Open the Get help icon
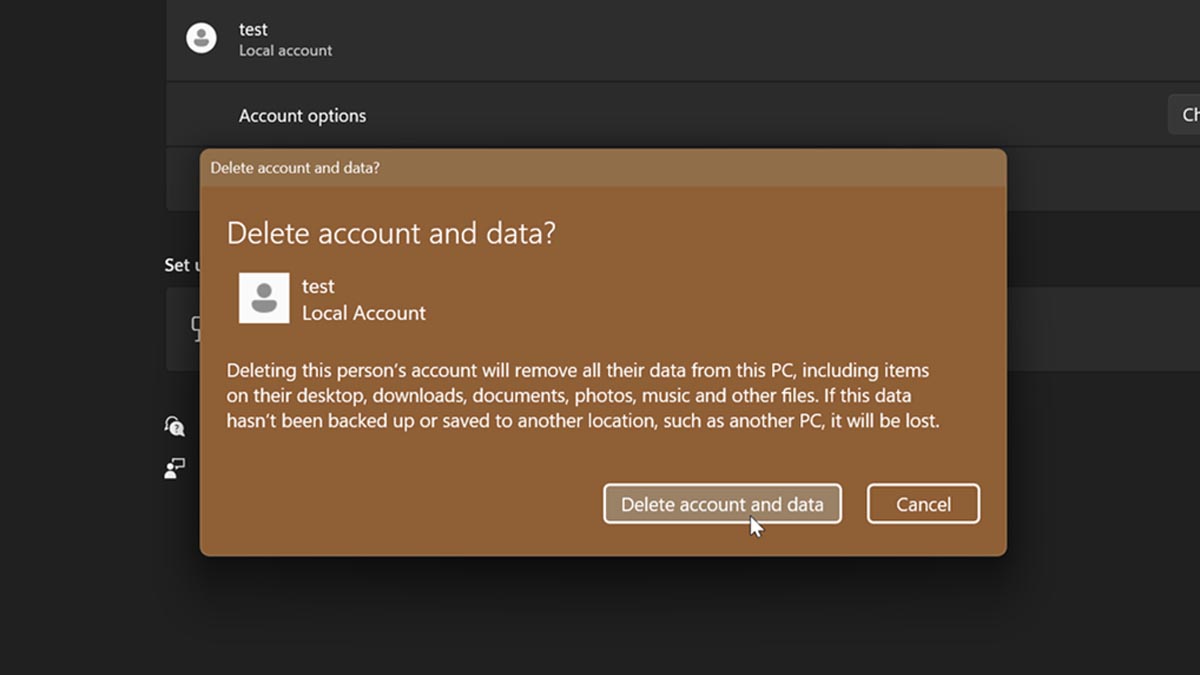The image size is (1200, 675). (175, 427)
